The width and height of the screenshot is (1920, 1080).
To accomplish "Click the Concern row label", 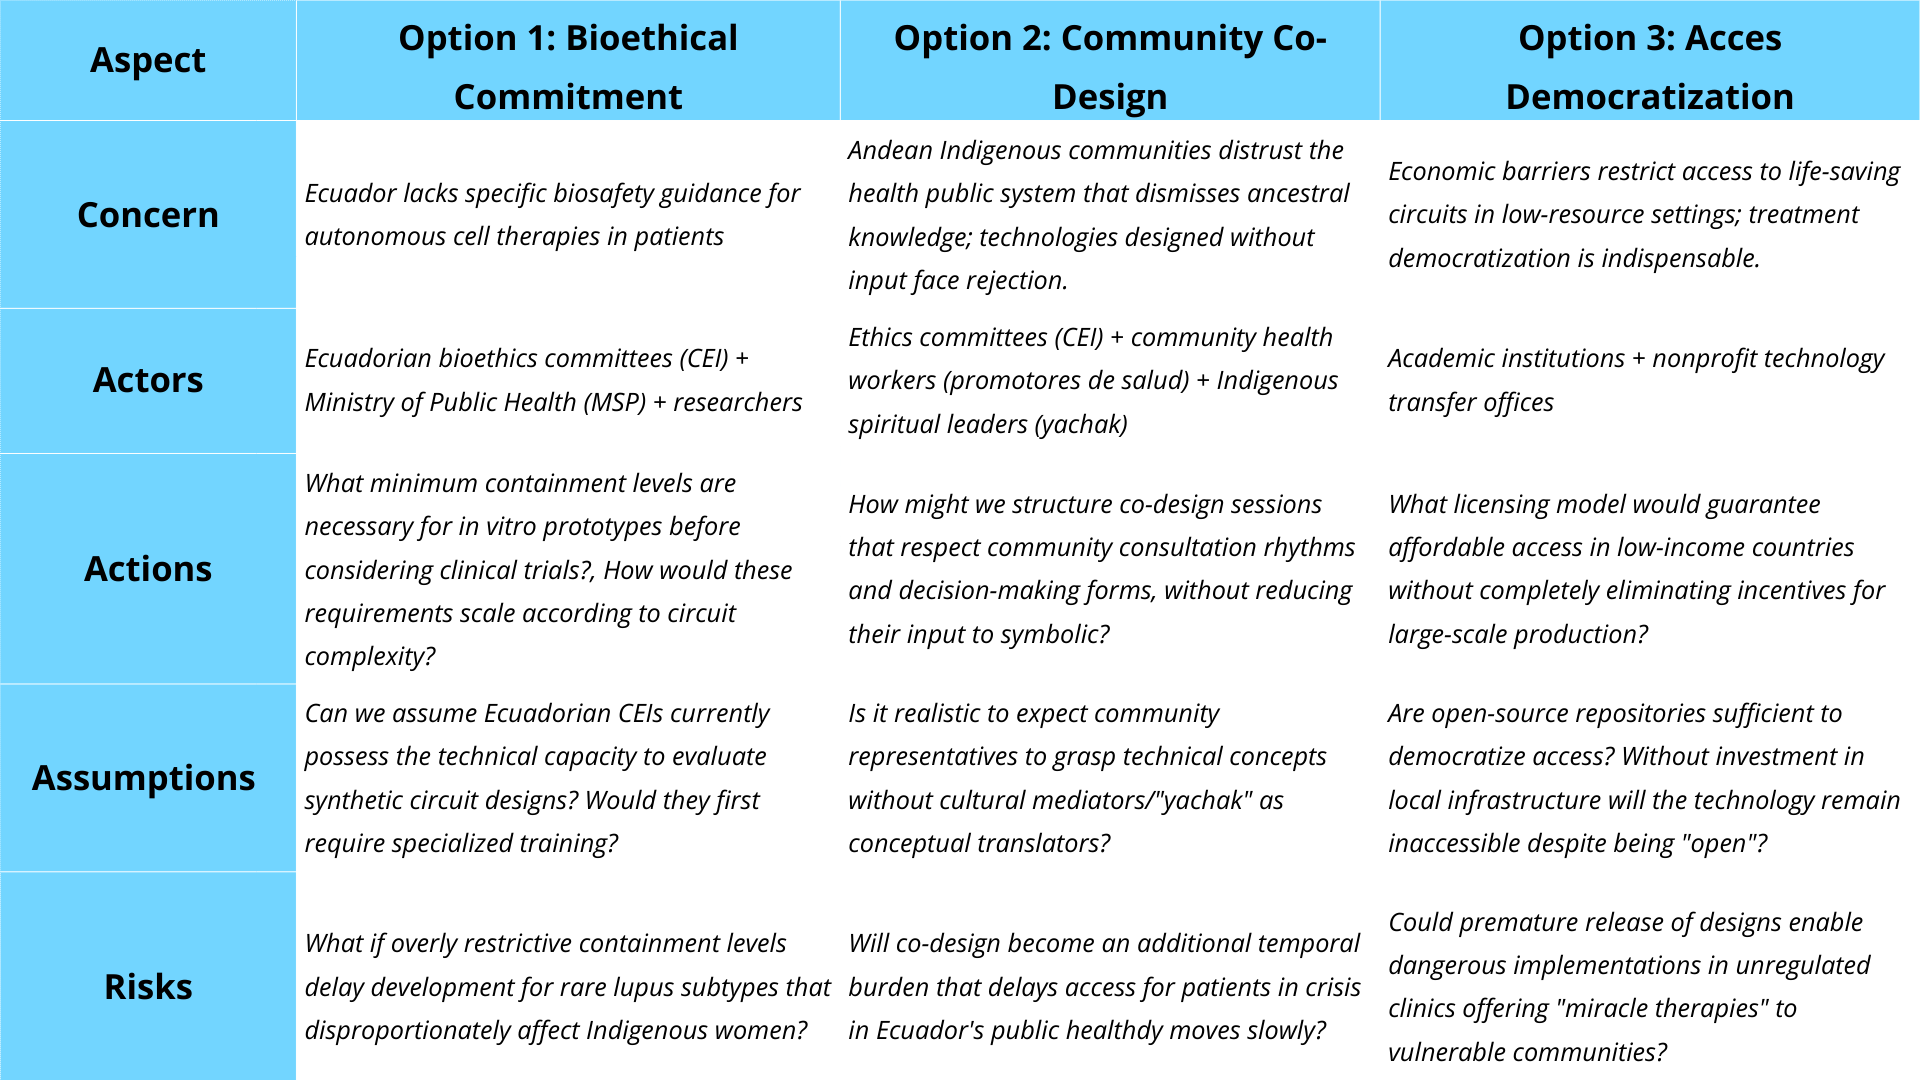I will [x=148, y=215].
